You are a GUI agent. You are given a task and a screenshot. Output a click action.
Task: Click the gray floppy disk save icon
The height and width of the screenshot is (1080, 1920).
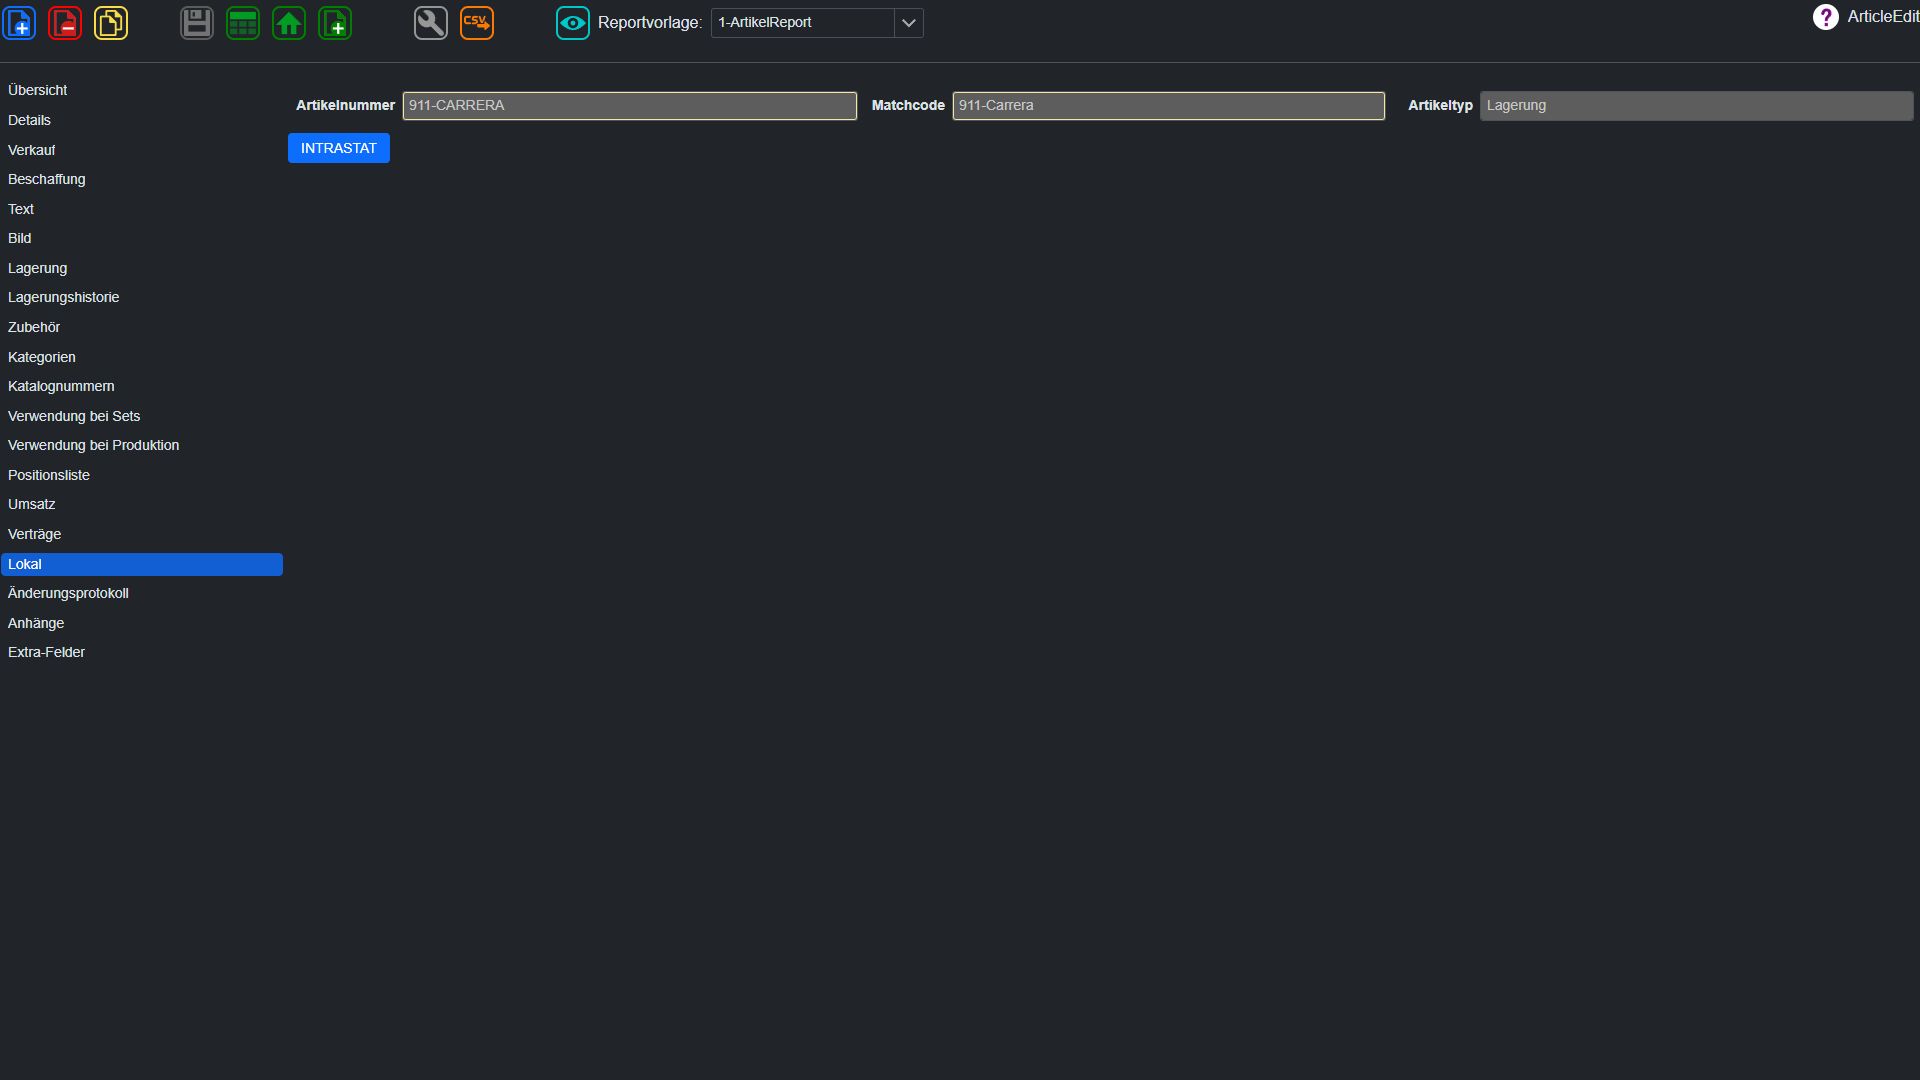click(197, 23)
